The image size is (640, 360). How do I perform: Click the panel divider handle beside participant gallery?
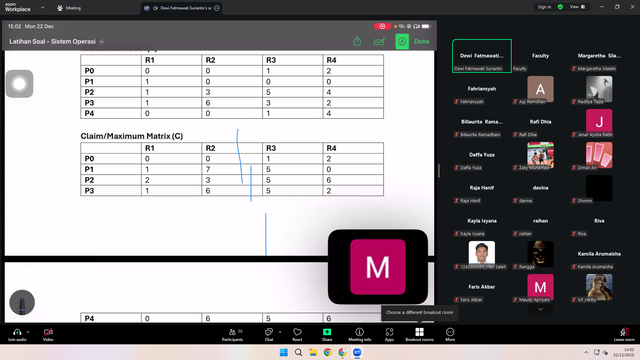tap(439, 171)
